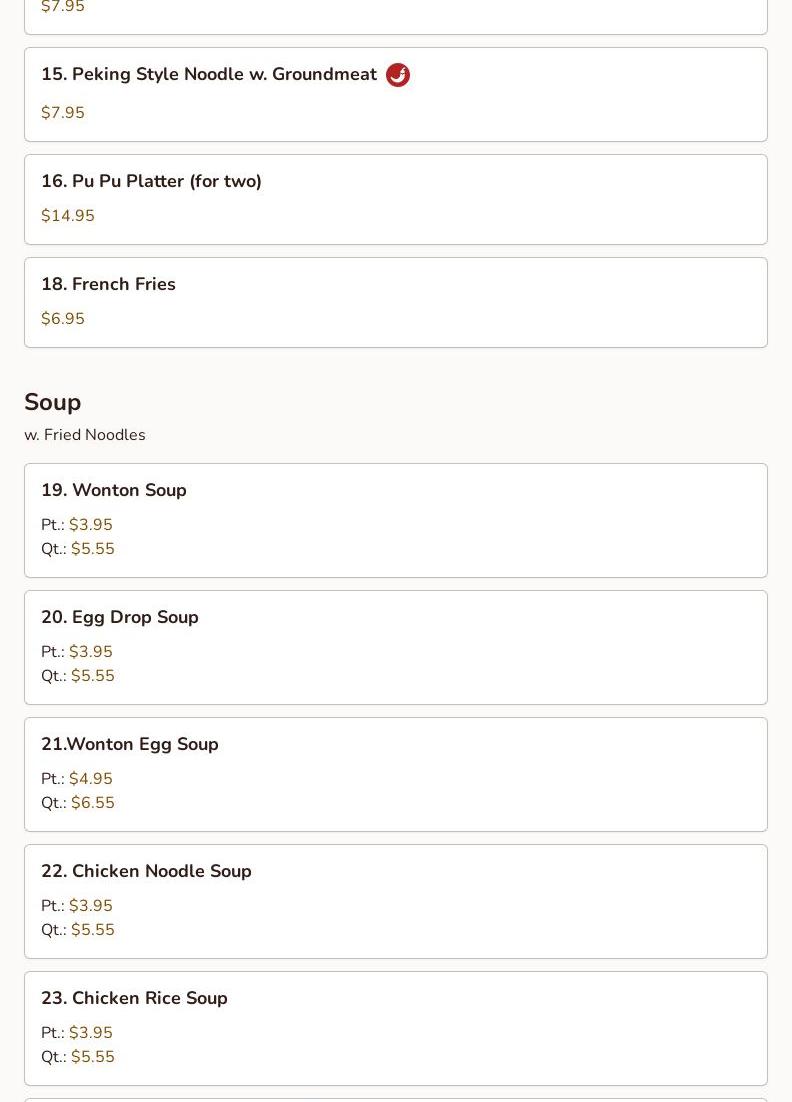This screenshot has height=1102, width=792.
Task: Choose 22. Chicken Noodle Soup item
Action: 396,902
